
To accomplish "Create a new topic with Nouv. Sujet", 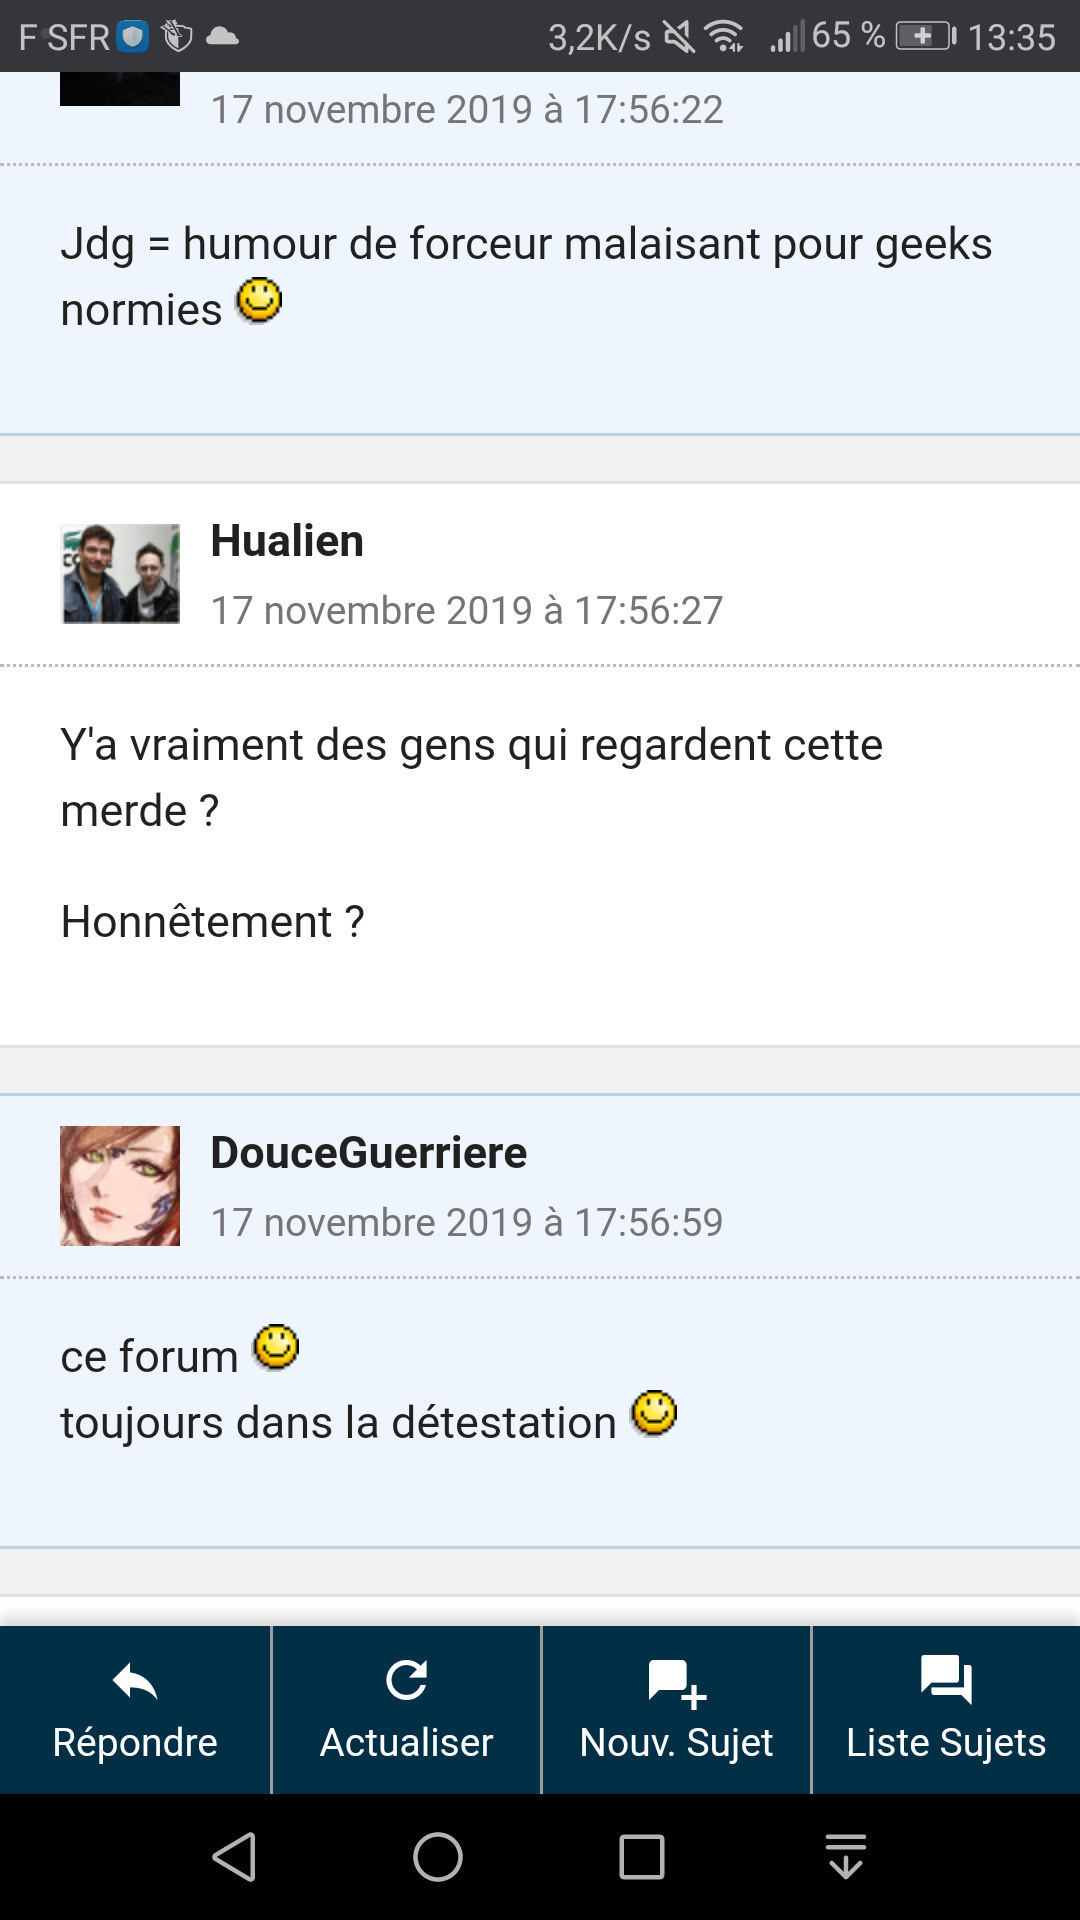I will [x=676, y=1710].
